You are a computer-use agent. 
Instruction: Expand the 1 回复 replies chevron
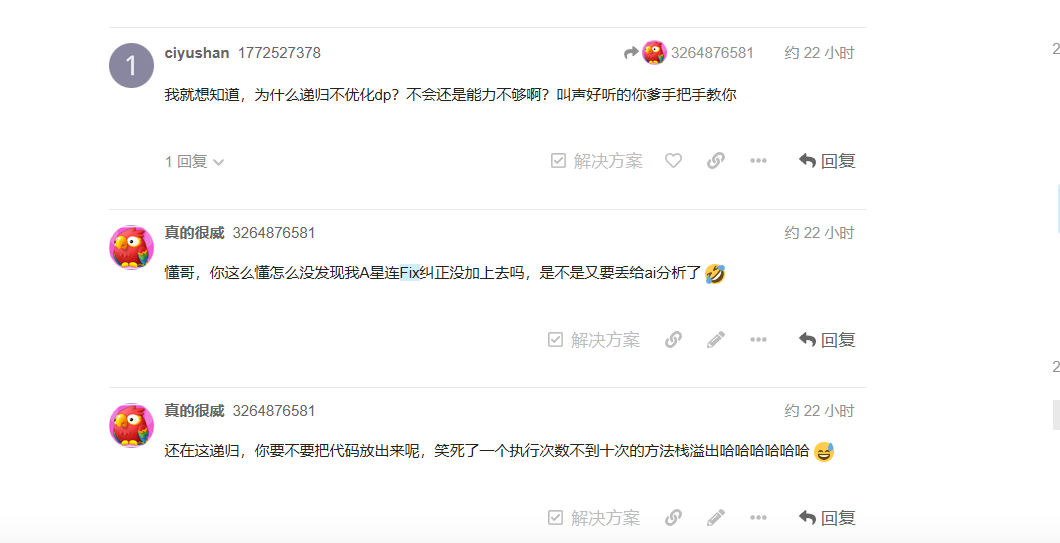[x=195, y=162]
